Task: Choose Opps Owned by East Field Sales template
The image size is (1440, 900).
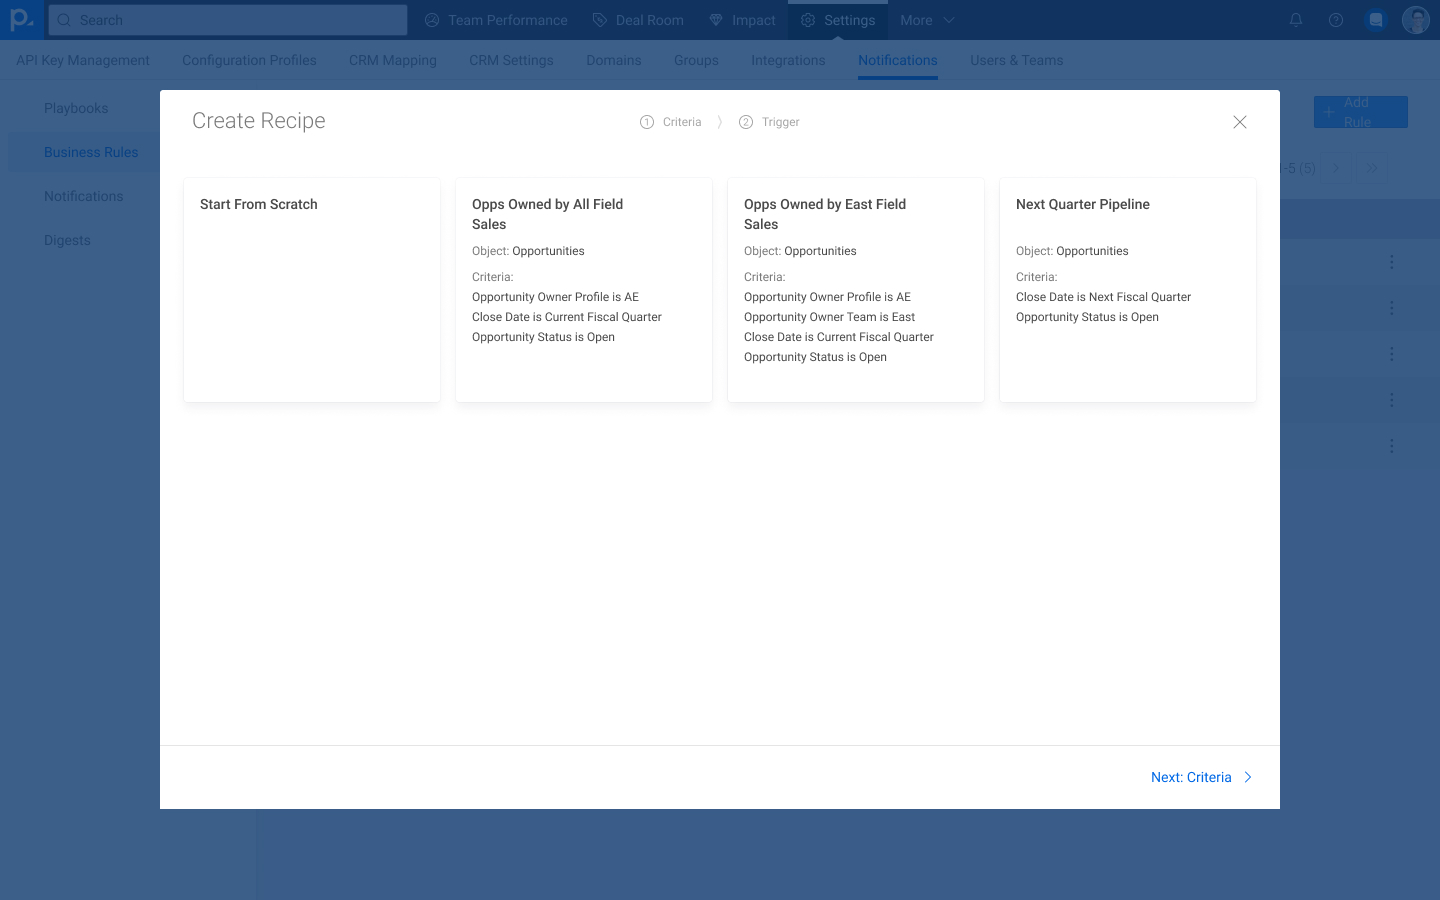Action: click(x=856, y=290)
